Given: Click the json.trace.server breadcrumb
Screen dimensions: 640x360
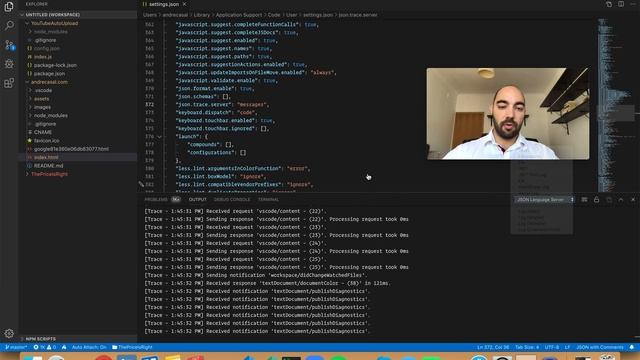Looking at the screenshot, I should (x=358, y=15).
